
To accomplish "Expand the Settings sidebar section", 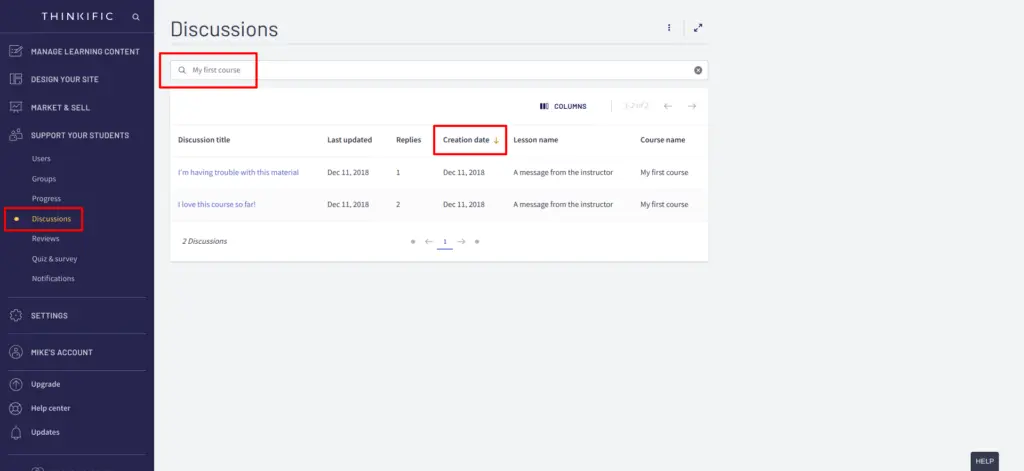I will [49, 315].
